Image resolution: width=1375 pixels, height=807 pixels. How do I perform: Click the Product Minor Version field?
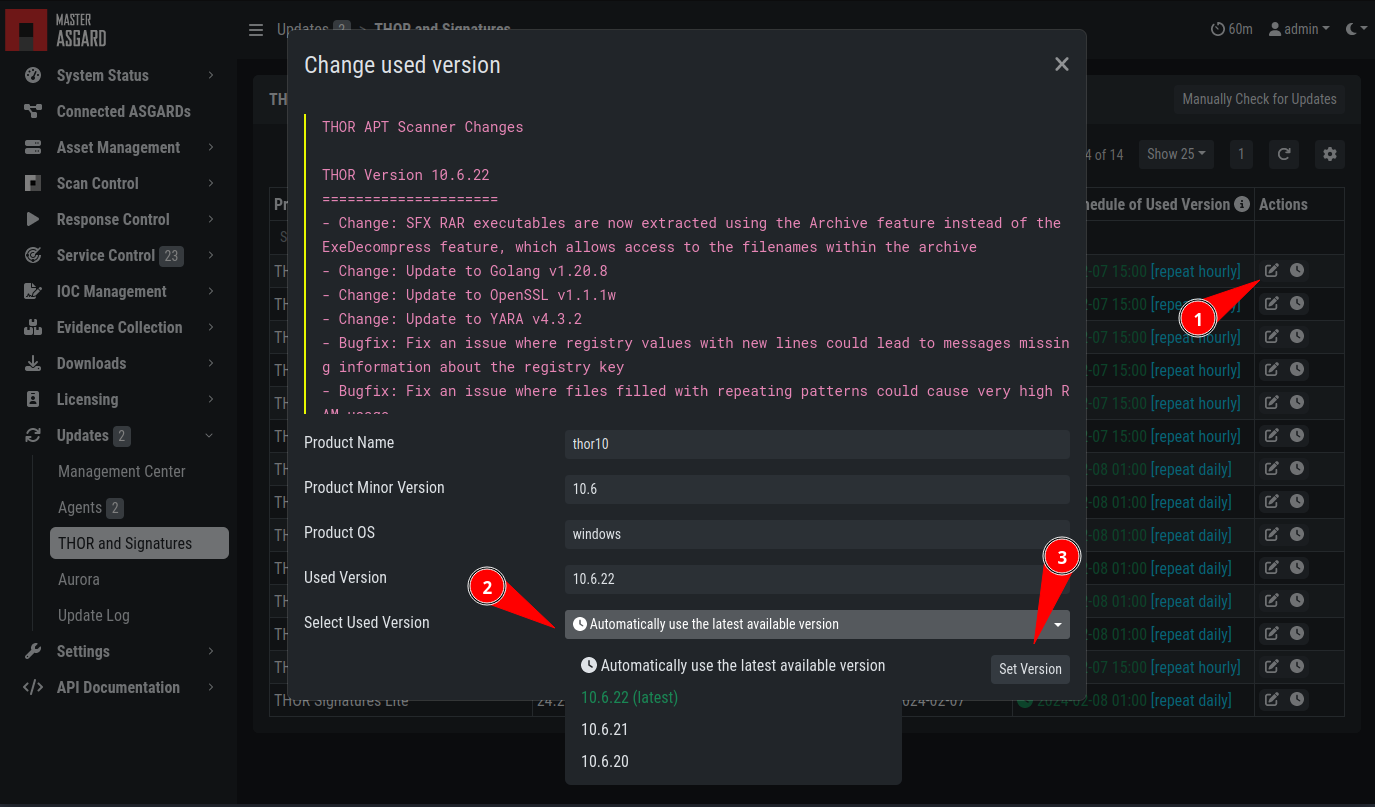[x=817, y=489]
